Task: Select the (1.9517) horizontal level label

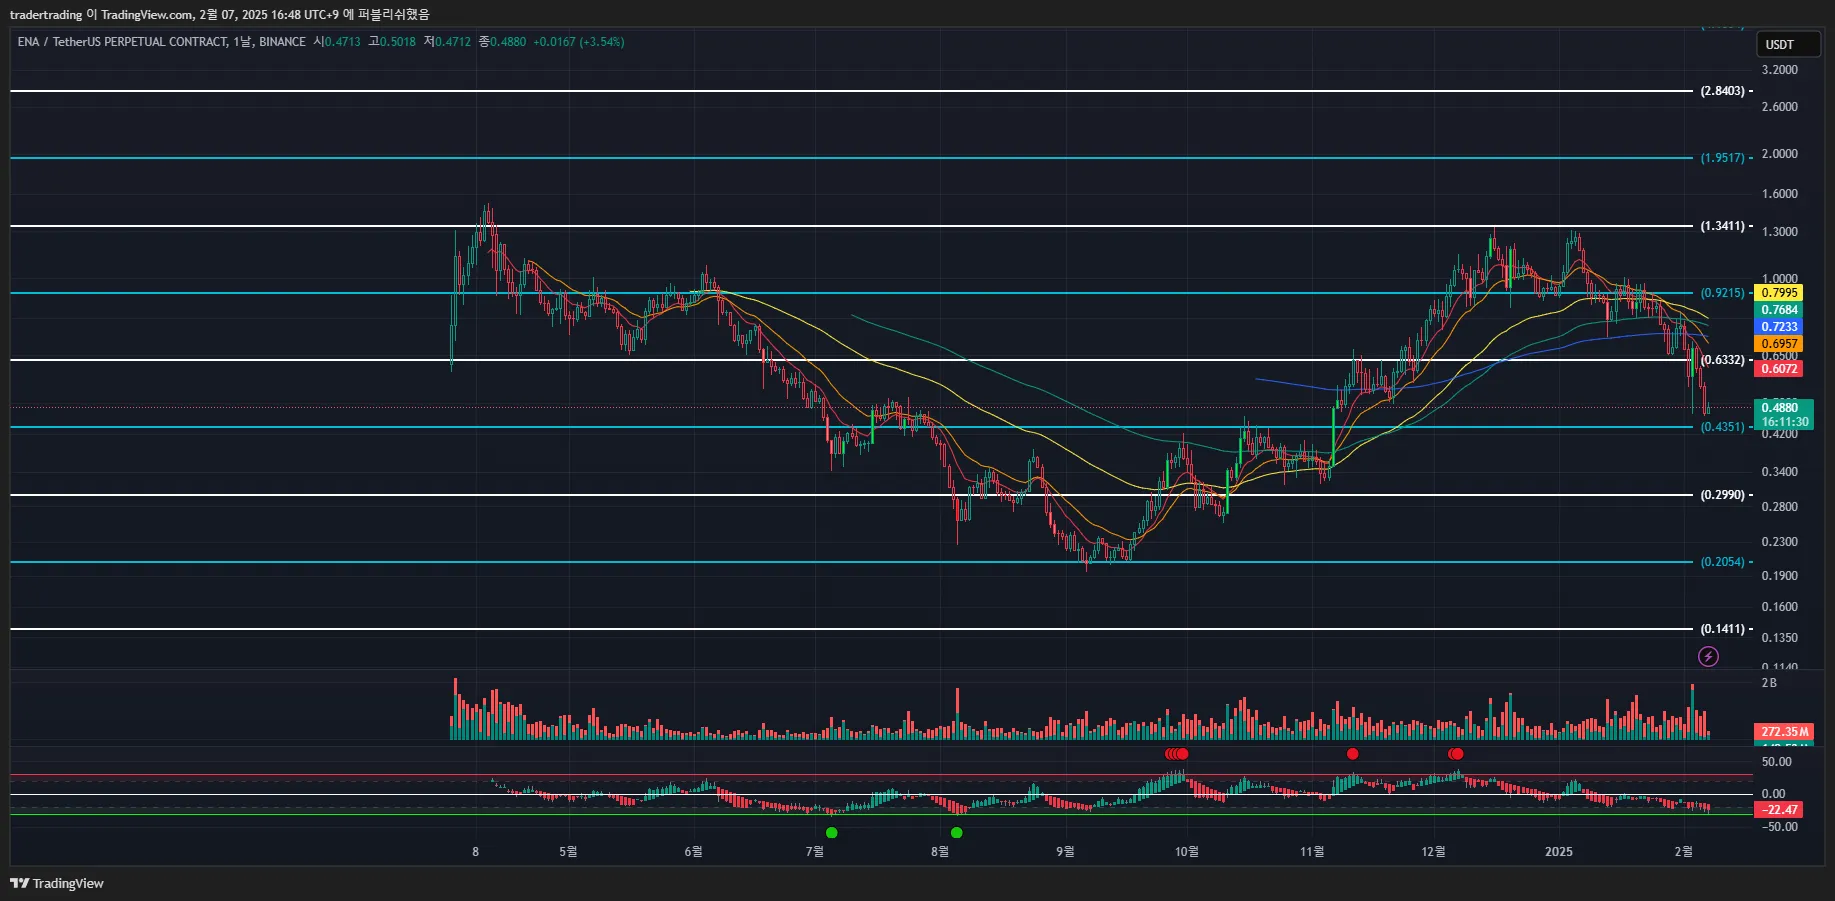Action: (1722, 158)
